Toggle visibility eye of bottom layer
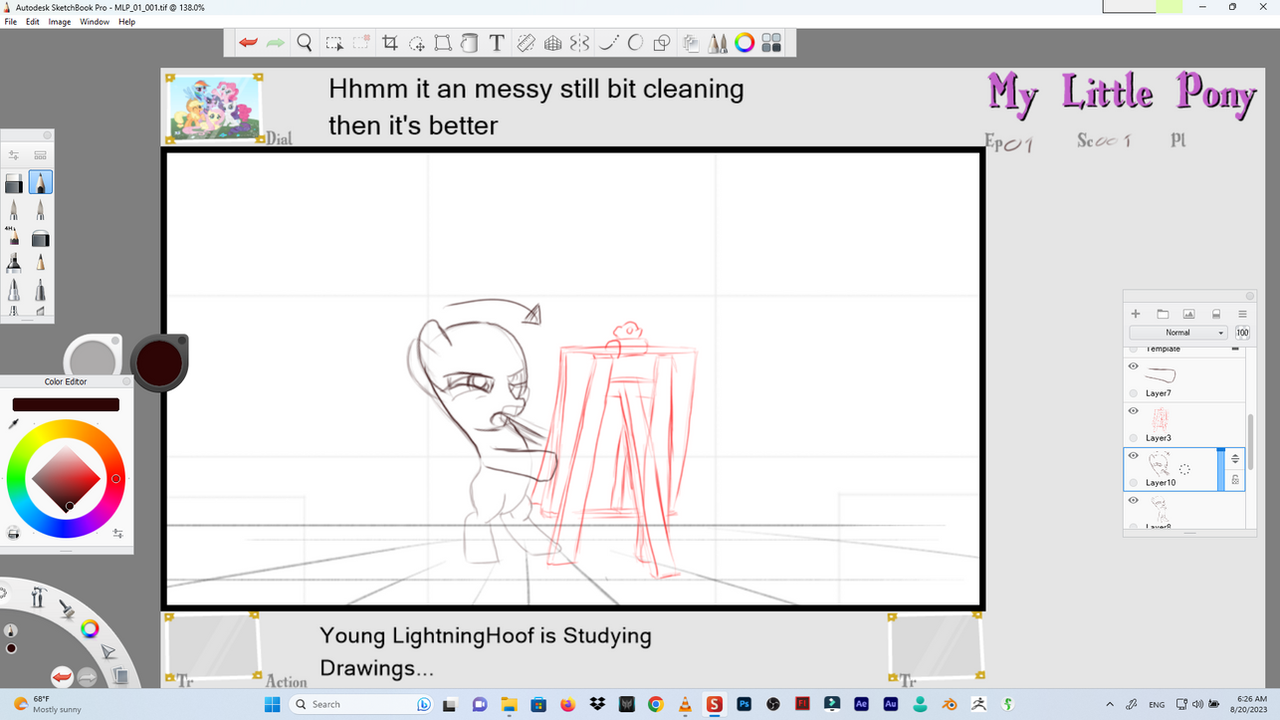The image size is (1280, 720). 1133,500
